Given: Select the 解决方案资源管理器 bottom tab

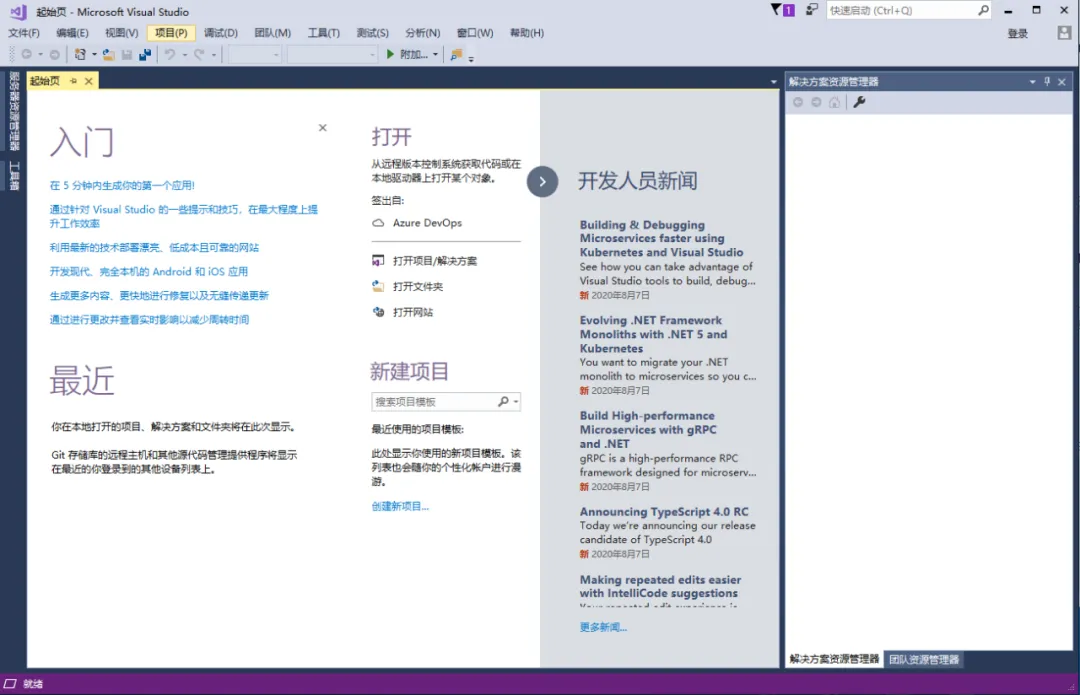Looking at the screenshot, I should point(834,659).
